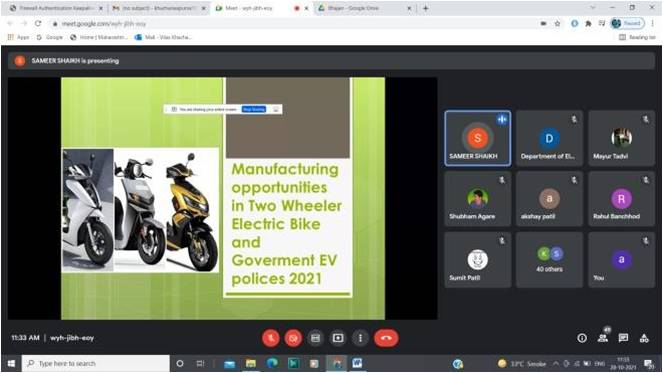
Task: Reload the Meet page
Action: point(38,24)
